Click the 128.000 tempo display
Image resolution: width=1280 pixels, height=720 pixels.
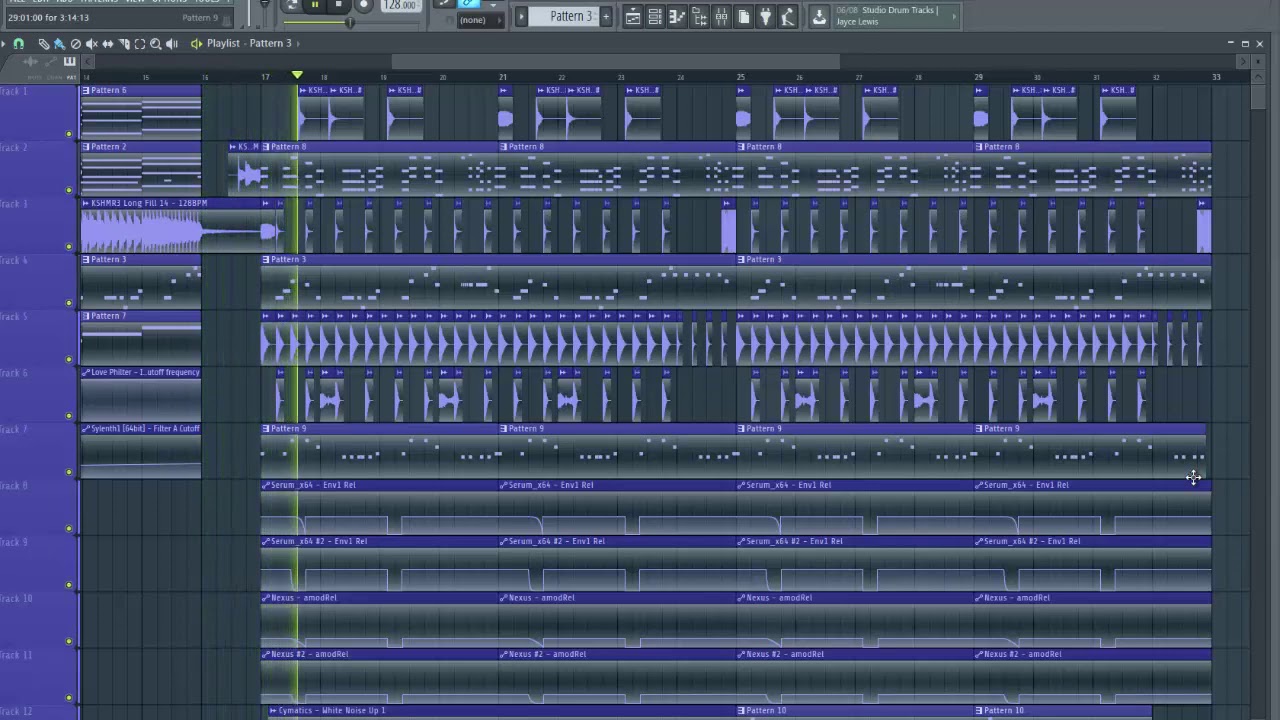click(400, 5)
